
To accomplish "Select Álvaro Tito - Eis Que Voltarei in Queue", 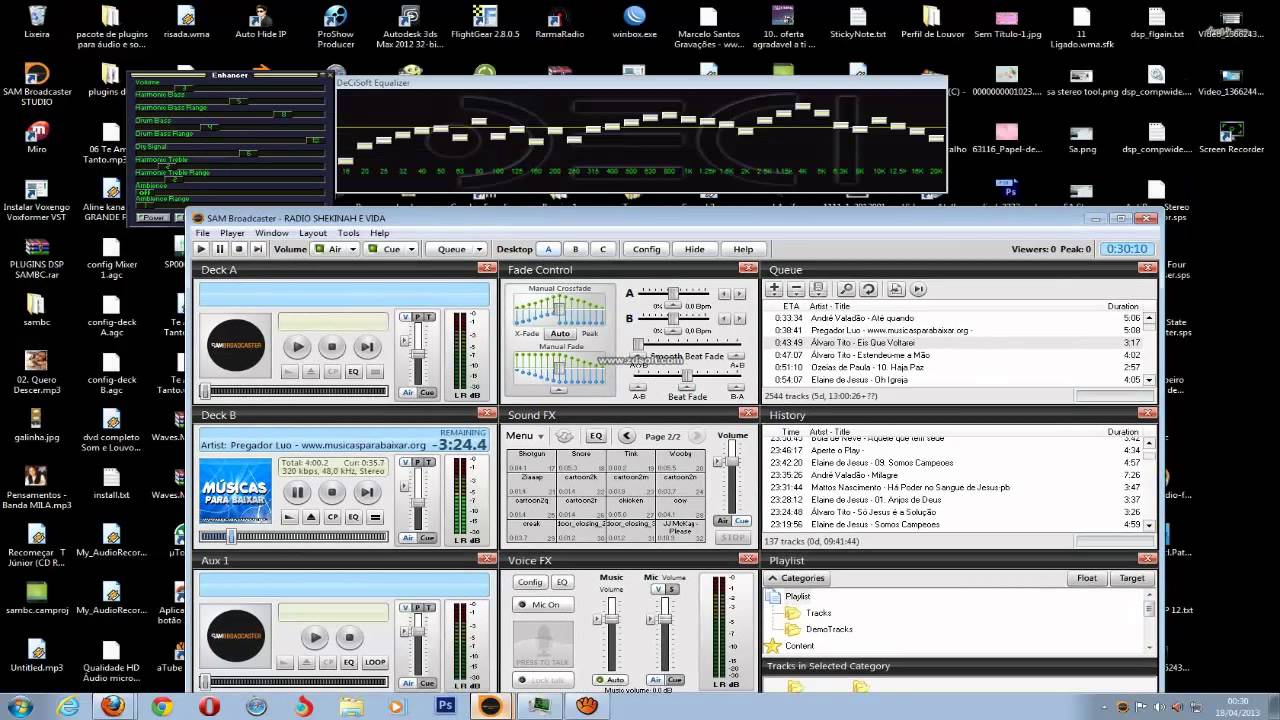I will pos(954,342).
